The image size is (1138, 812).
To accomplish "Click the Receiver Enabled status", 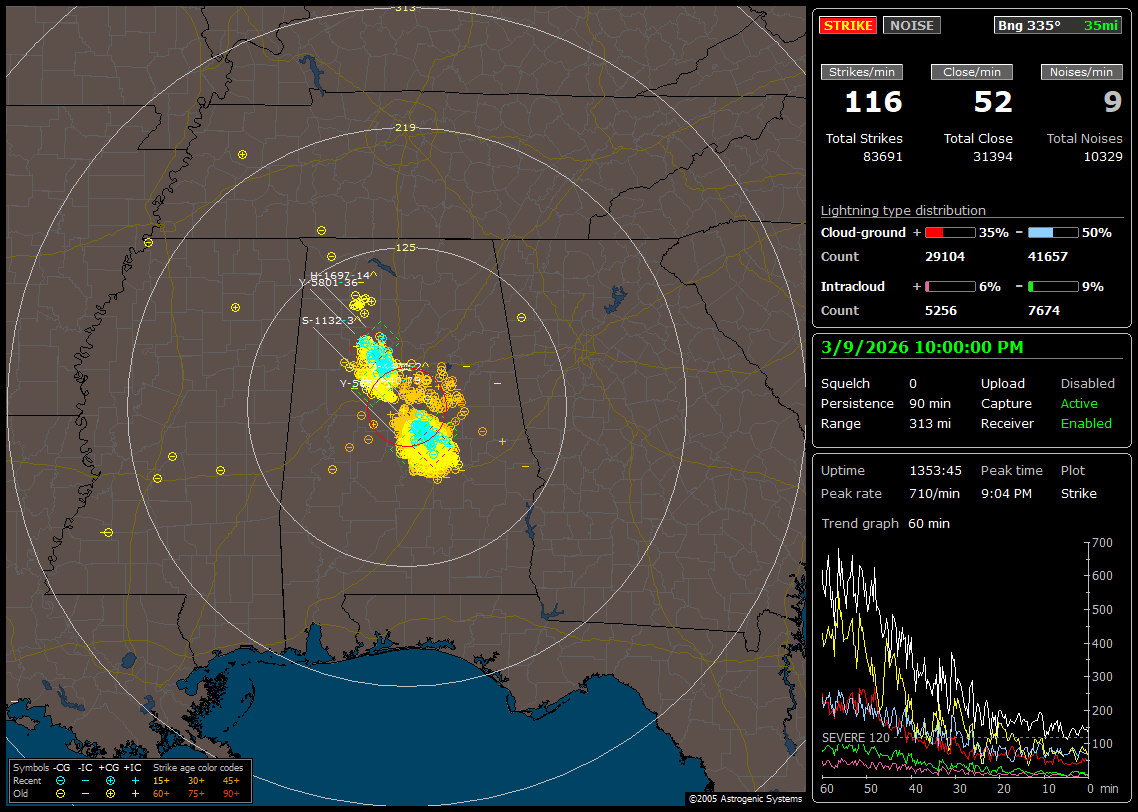I will pos(1086,423).
